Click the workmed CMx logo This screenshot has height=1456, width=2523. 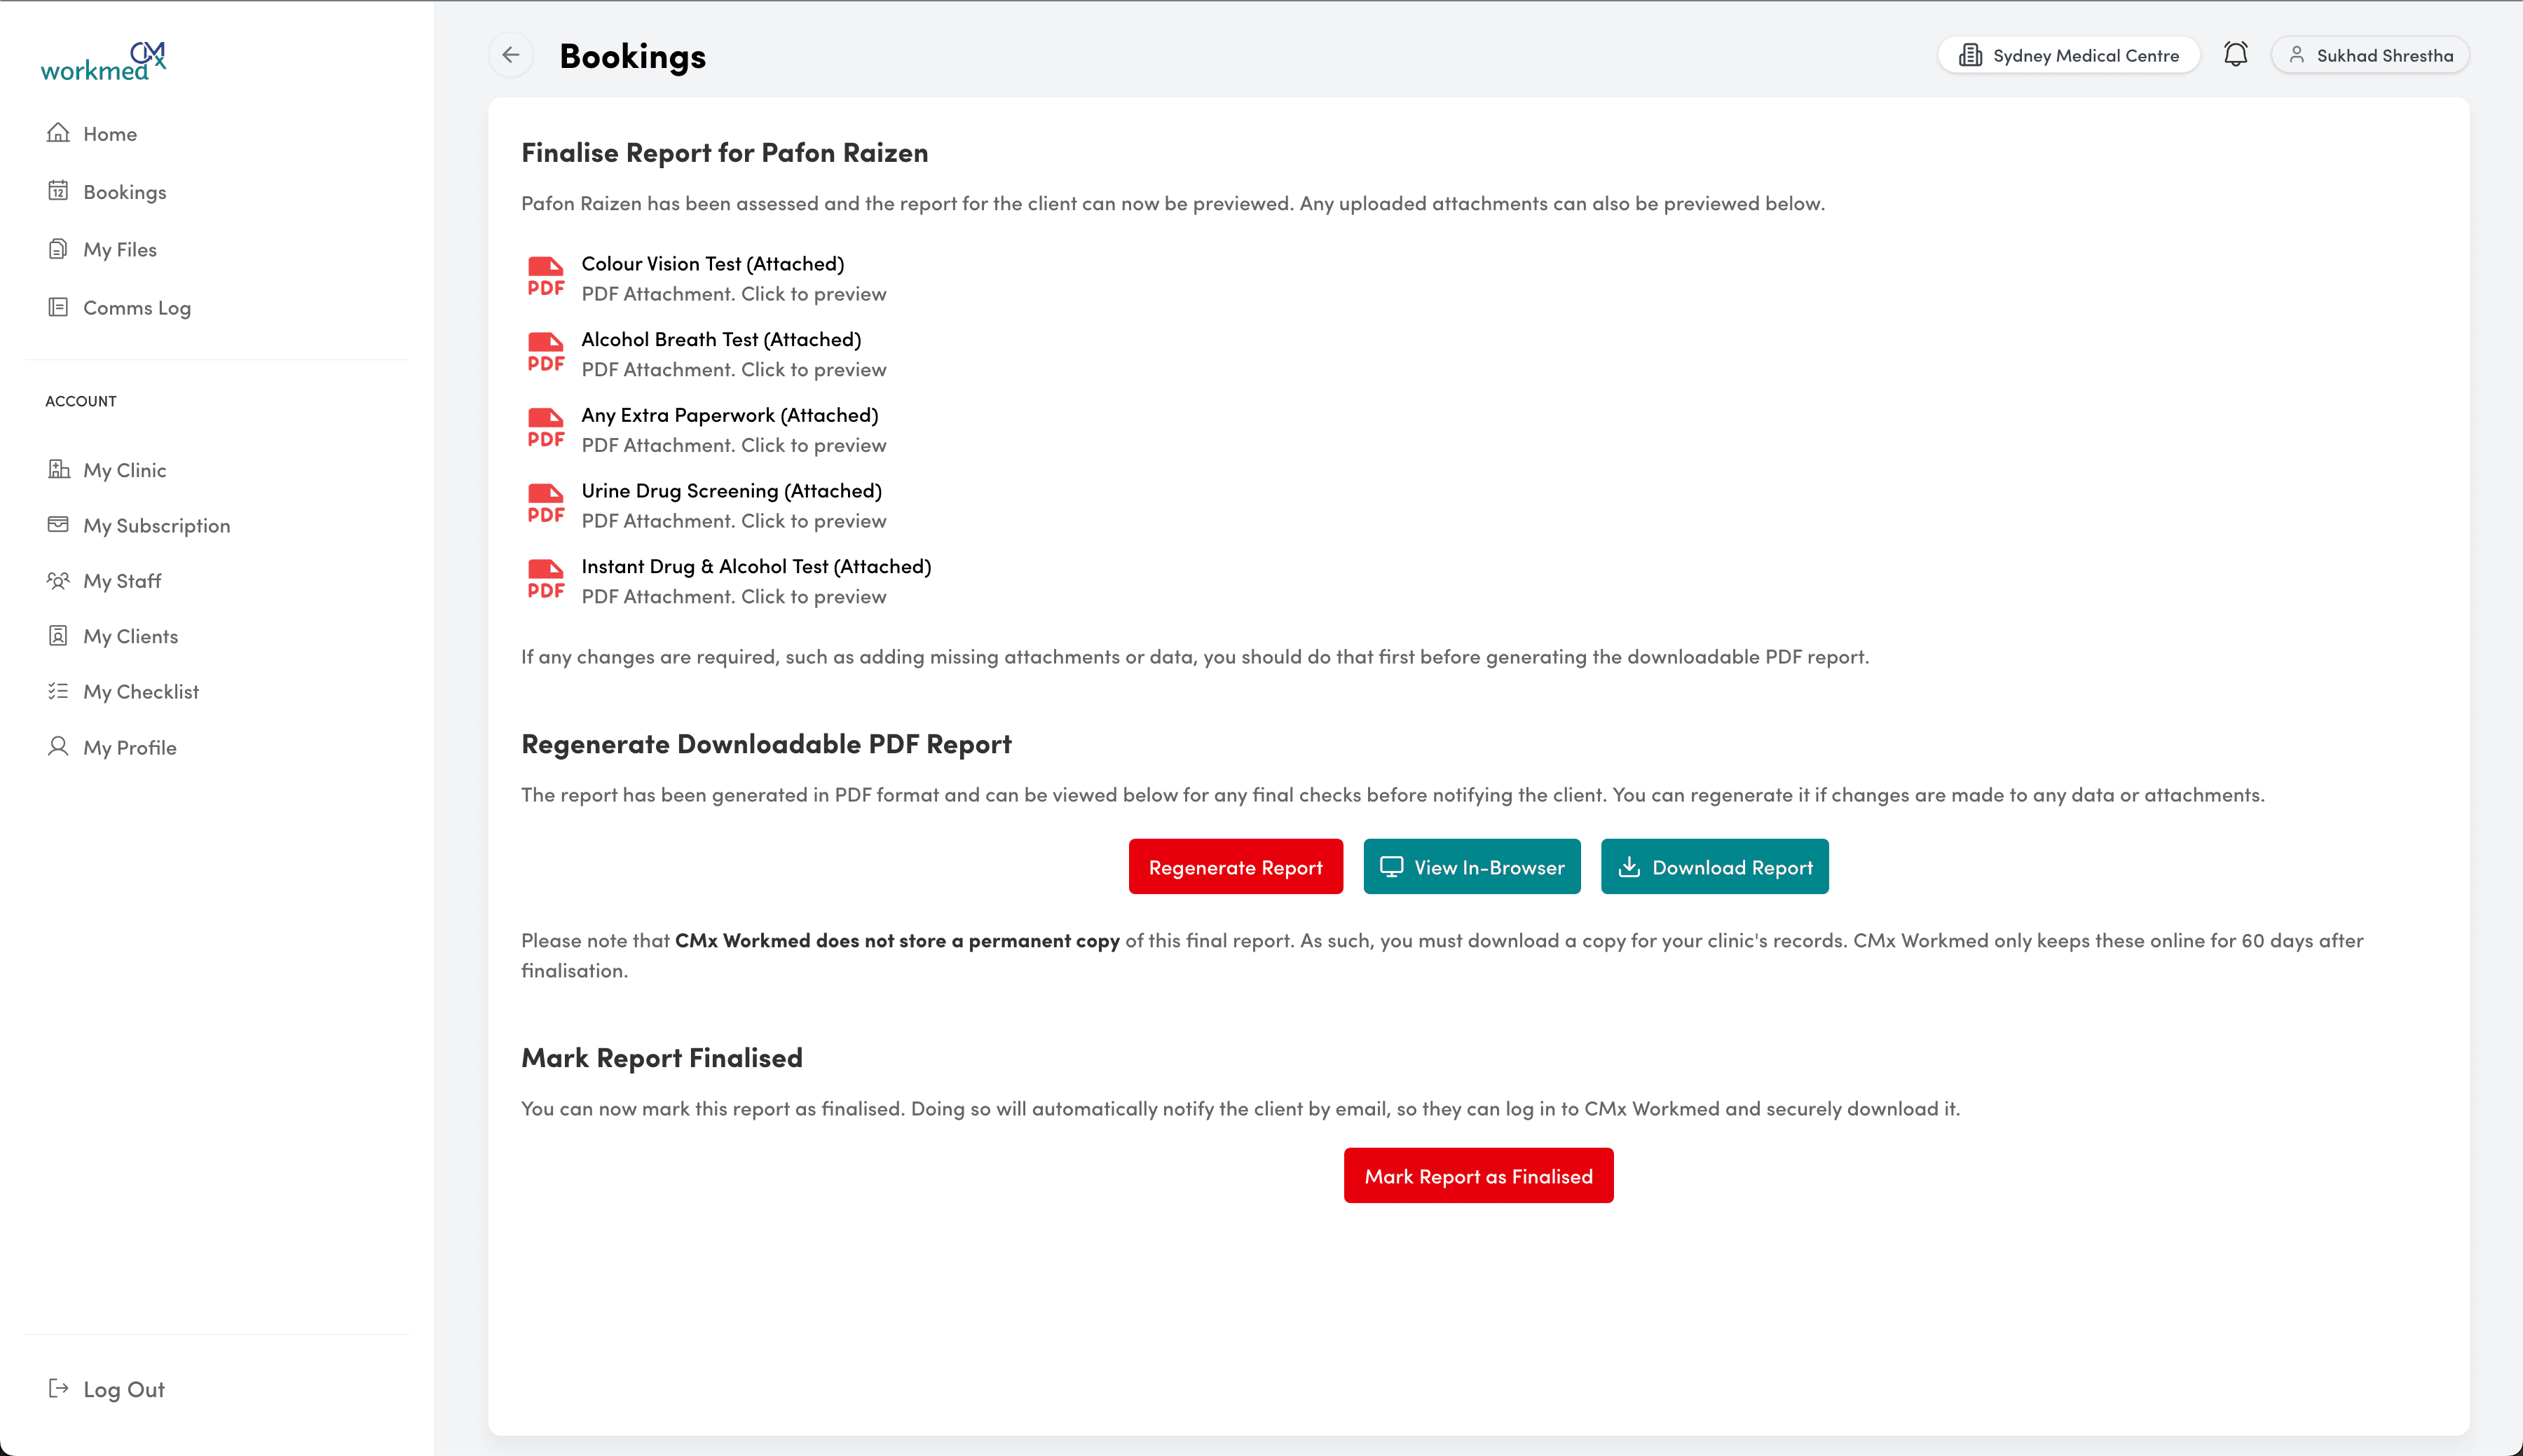click(x=103, y=62)
